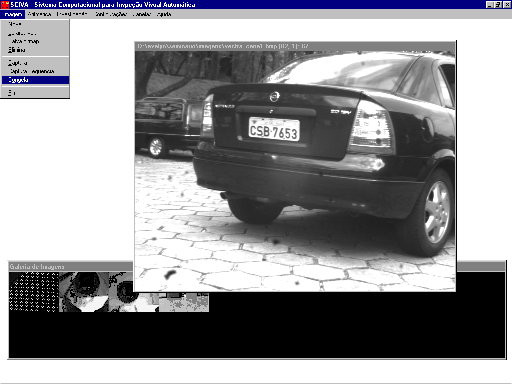This screenshot has width=512, height=384.
Task: Select the gray mosaic thumbnail in the gallery
Action: (184, 302)
